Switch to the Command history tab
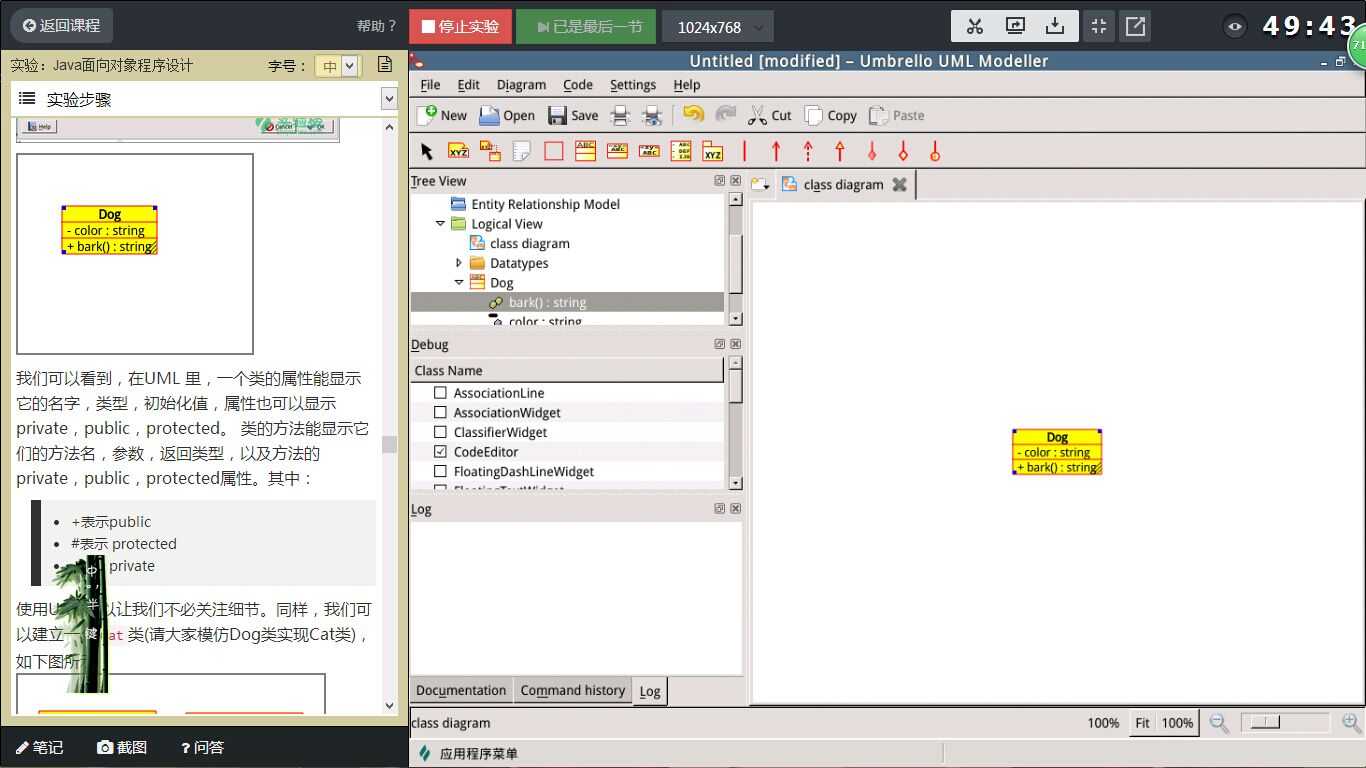Viewport: 1366px width, 768px height. pos(572,690)
